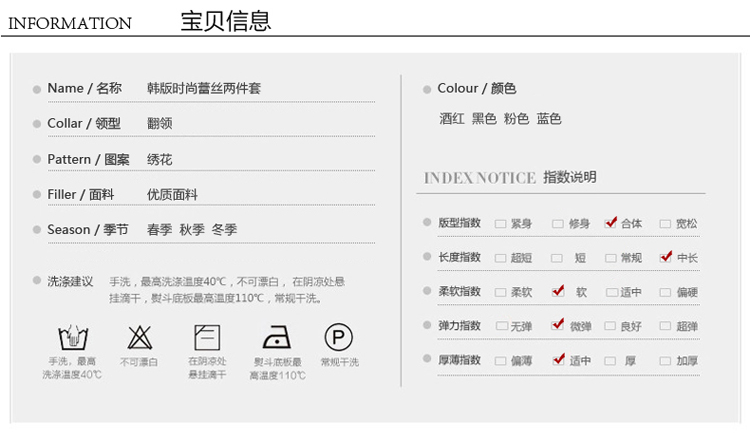Click the do-not-bleach triangle icon
Viewport: 750px width, 435px height.
[x=138, y=336]
